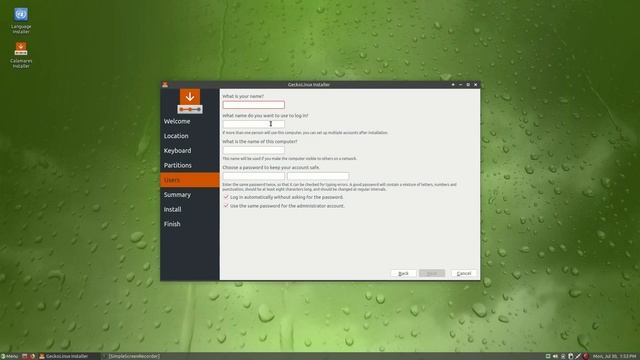Open the clock and calendar in taskbar
Image resolution: width=640 pixels, height=360 pixels.
614,356
